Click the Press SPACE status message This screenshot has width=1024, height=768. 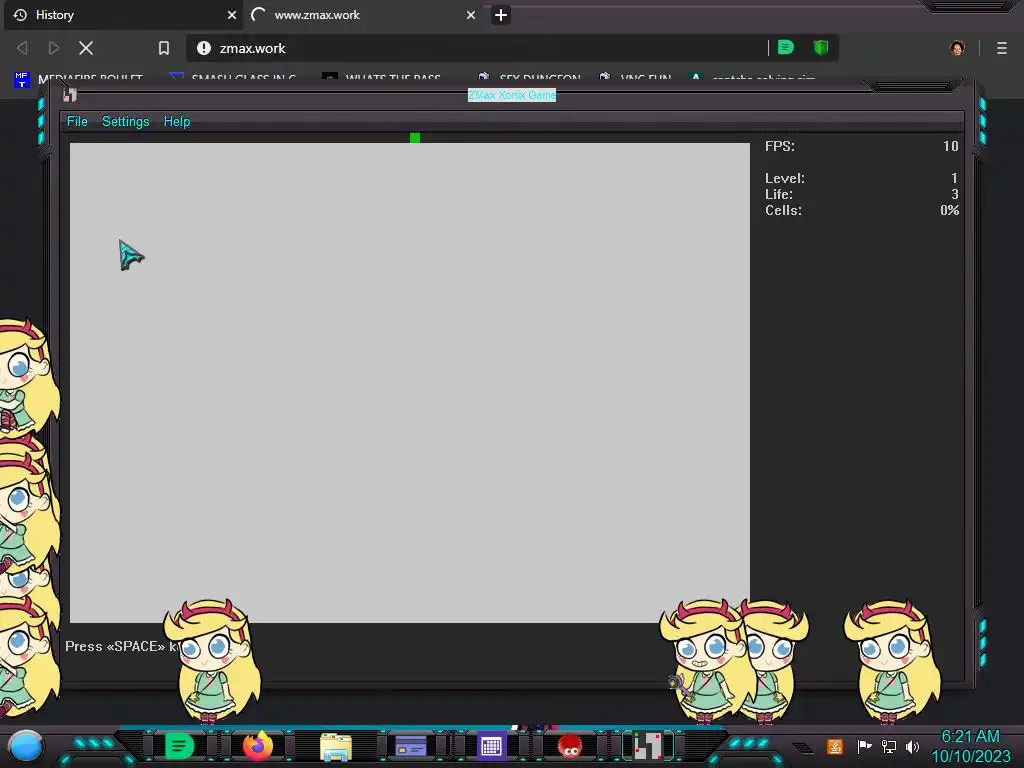coord(121,647)
